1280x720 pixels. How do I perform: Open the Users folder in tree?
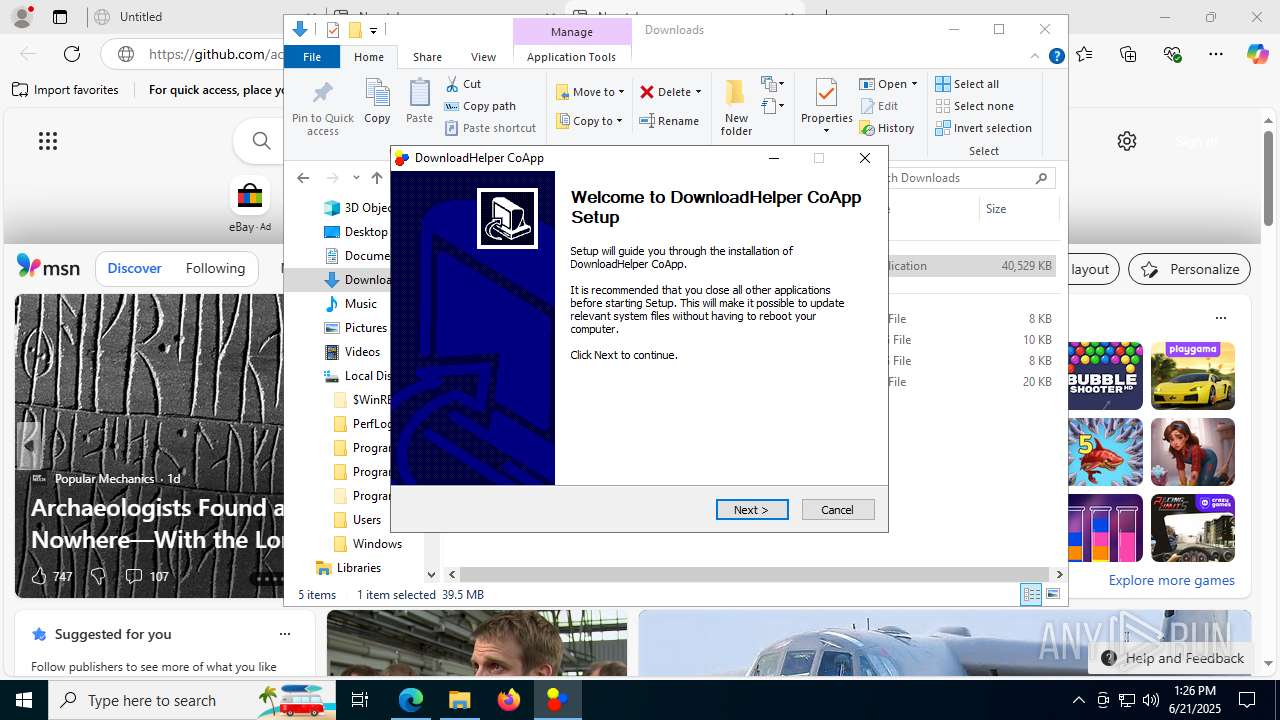point(357,520)
